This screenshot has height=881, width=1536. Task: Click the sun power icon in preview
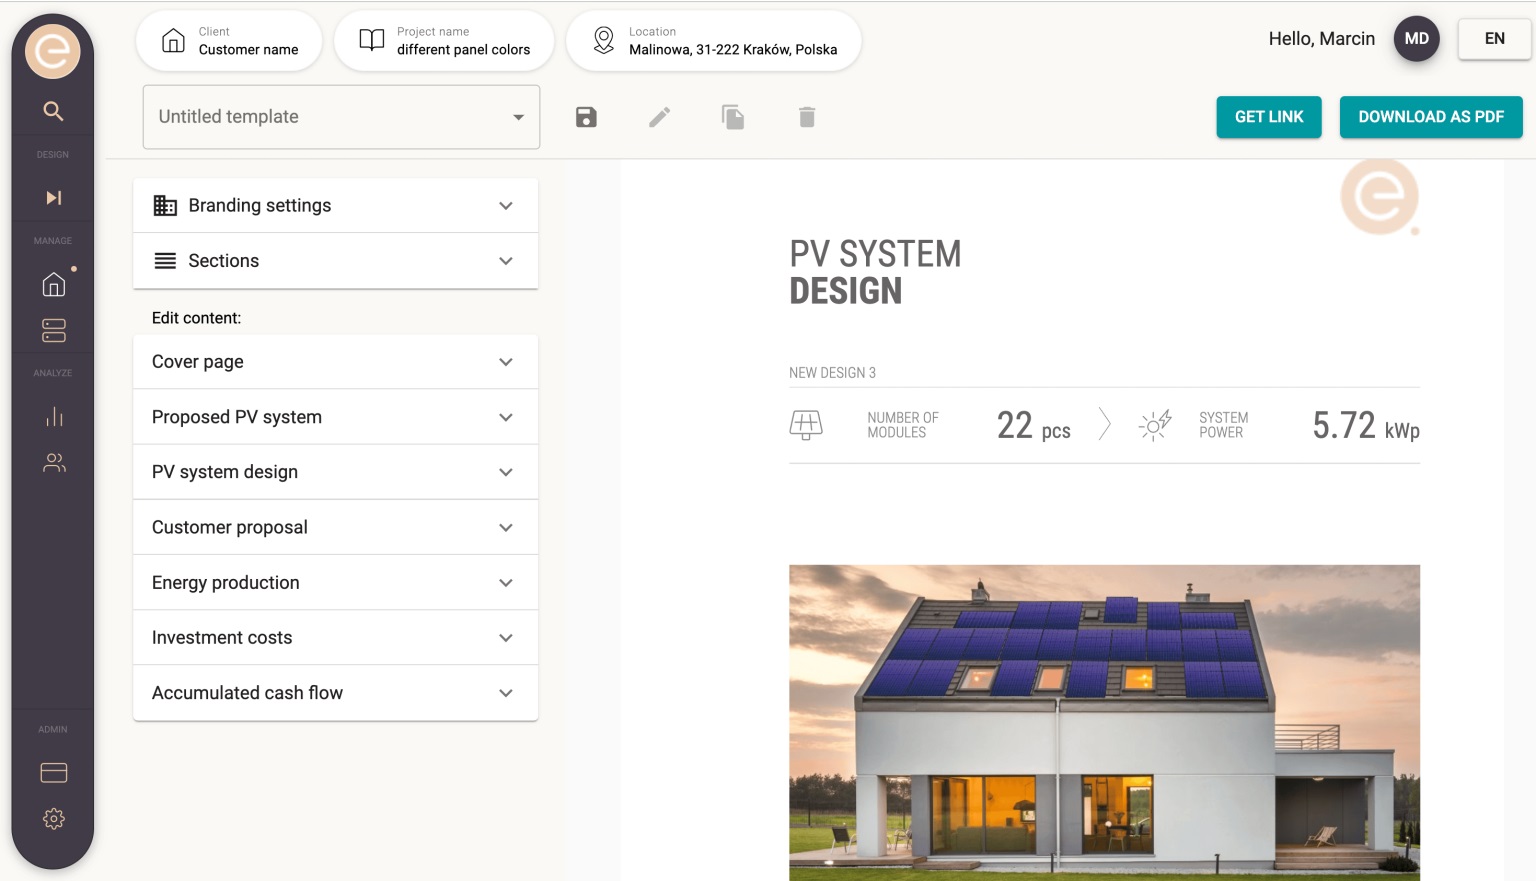click(x=1154, y=425)
